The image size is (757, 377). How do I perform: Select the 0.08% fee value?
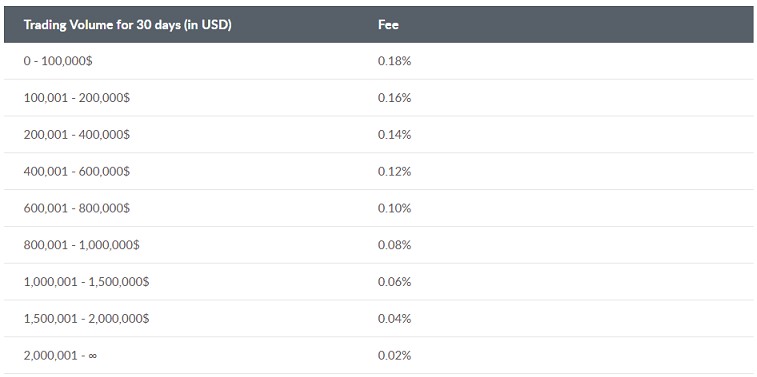tap(394, 245)
